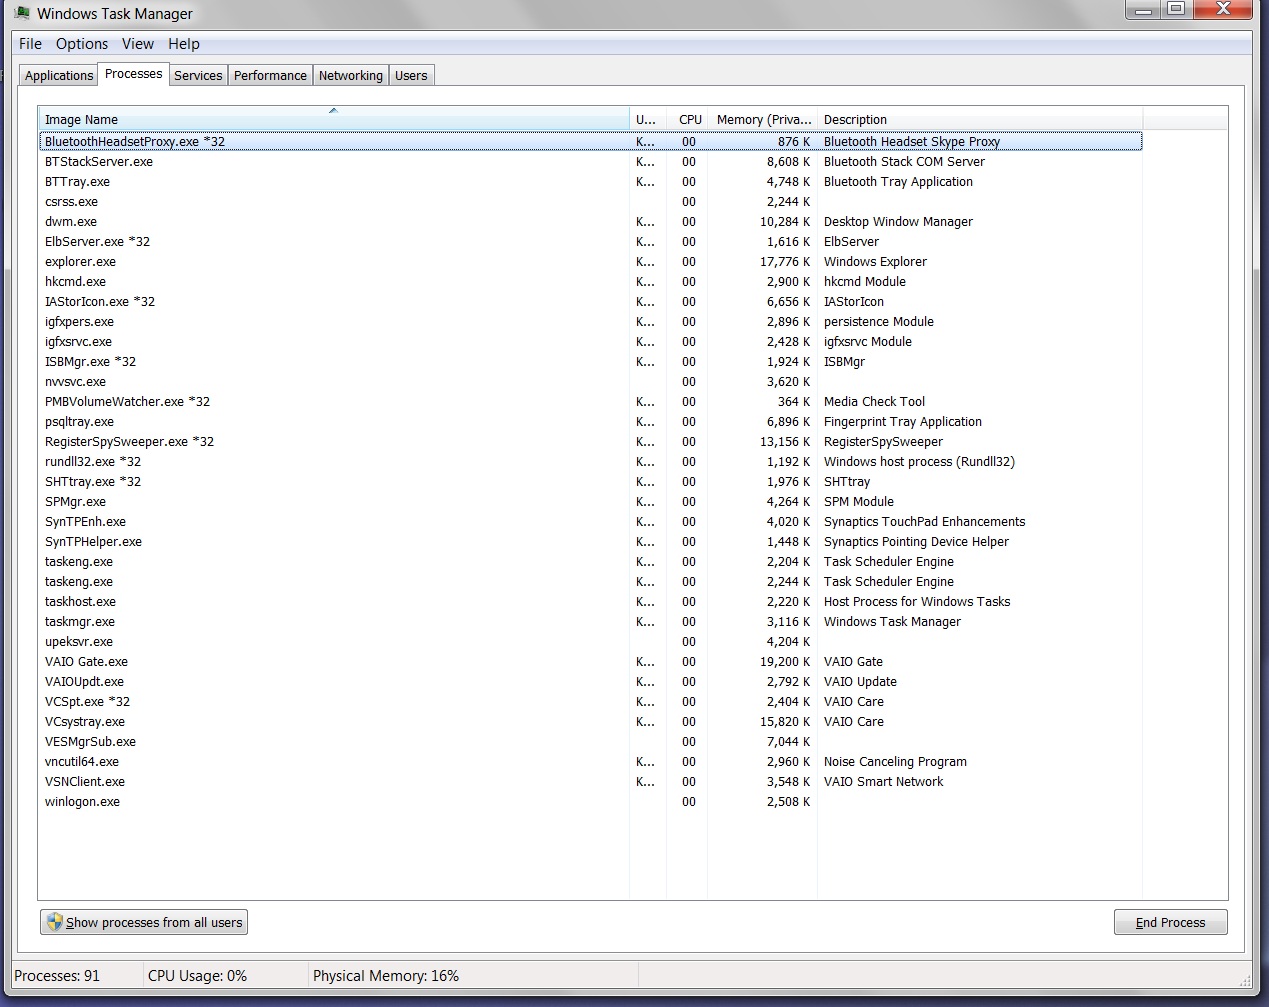Select IAStorIcon.exe *32 process

[x=590, y=302]
